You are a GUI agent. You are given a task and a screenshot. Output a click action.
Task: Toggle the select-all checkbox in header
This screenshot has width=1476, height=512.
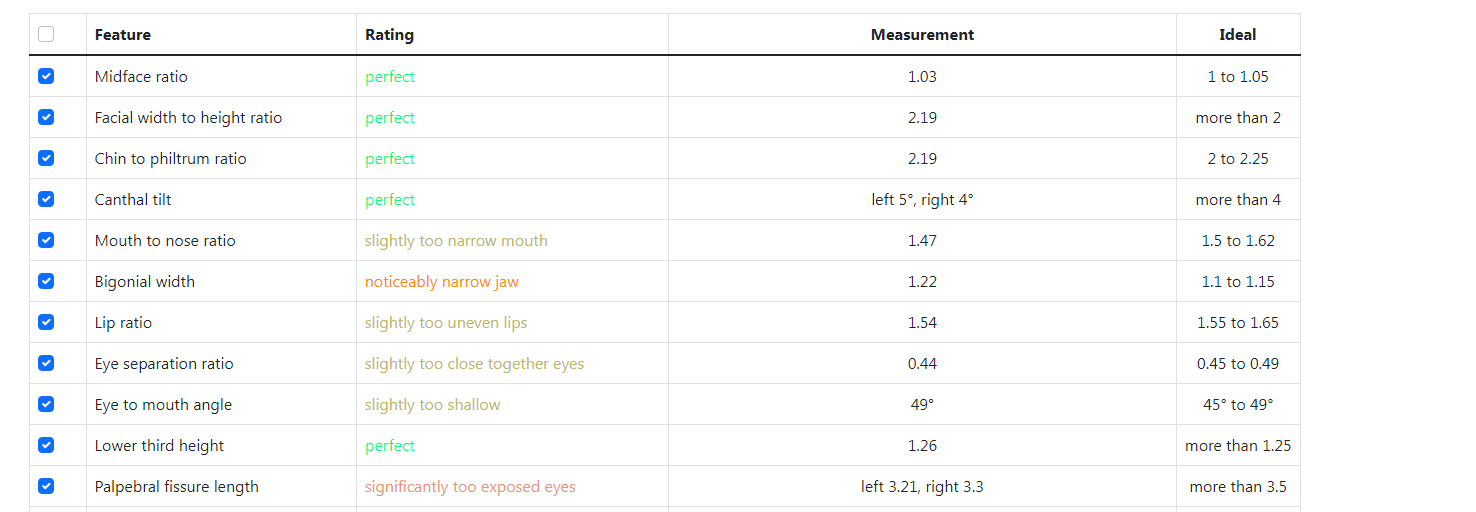point(46,35)
